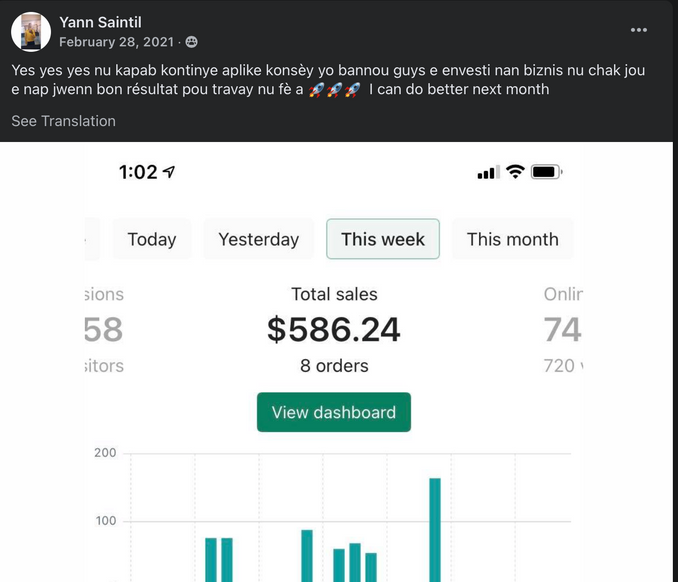
Task: Click the rocket emojis in the post
Action: (x=333, y=90)
